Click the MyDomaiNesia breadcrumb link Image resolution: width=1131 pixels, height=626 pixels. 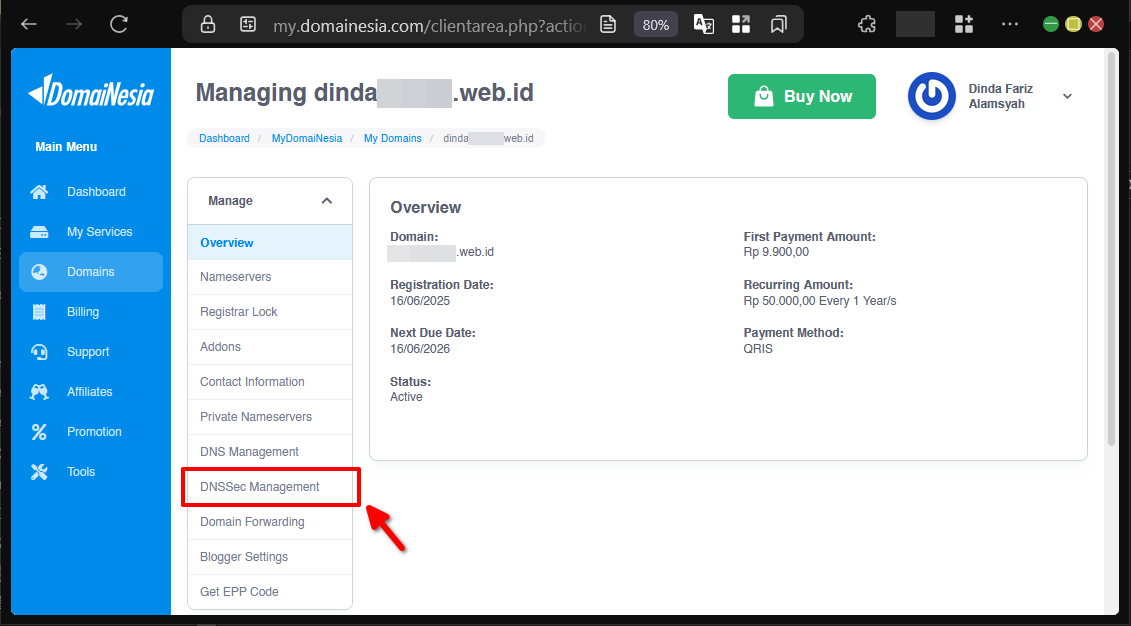[307, 138]
